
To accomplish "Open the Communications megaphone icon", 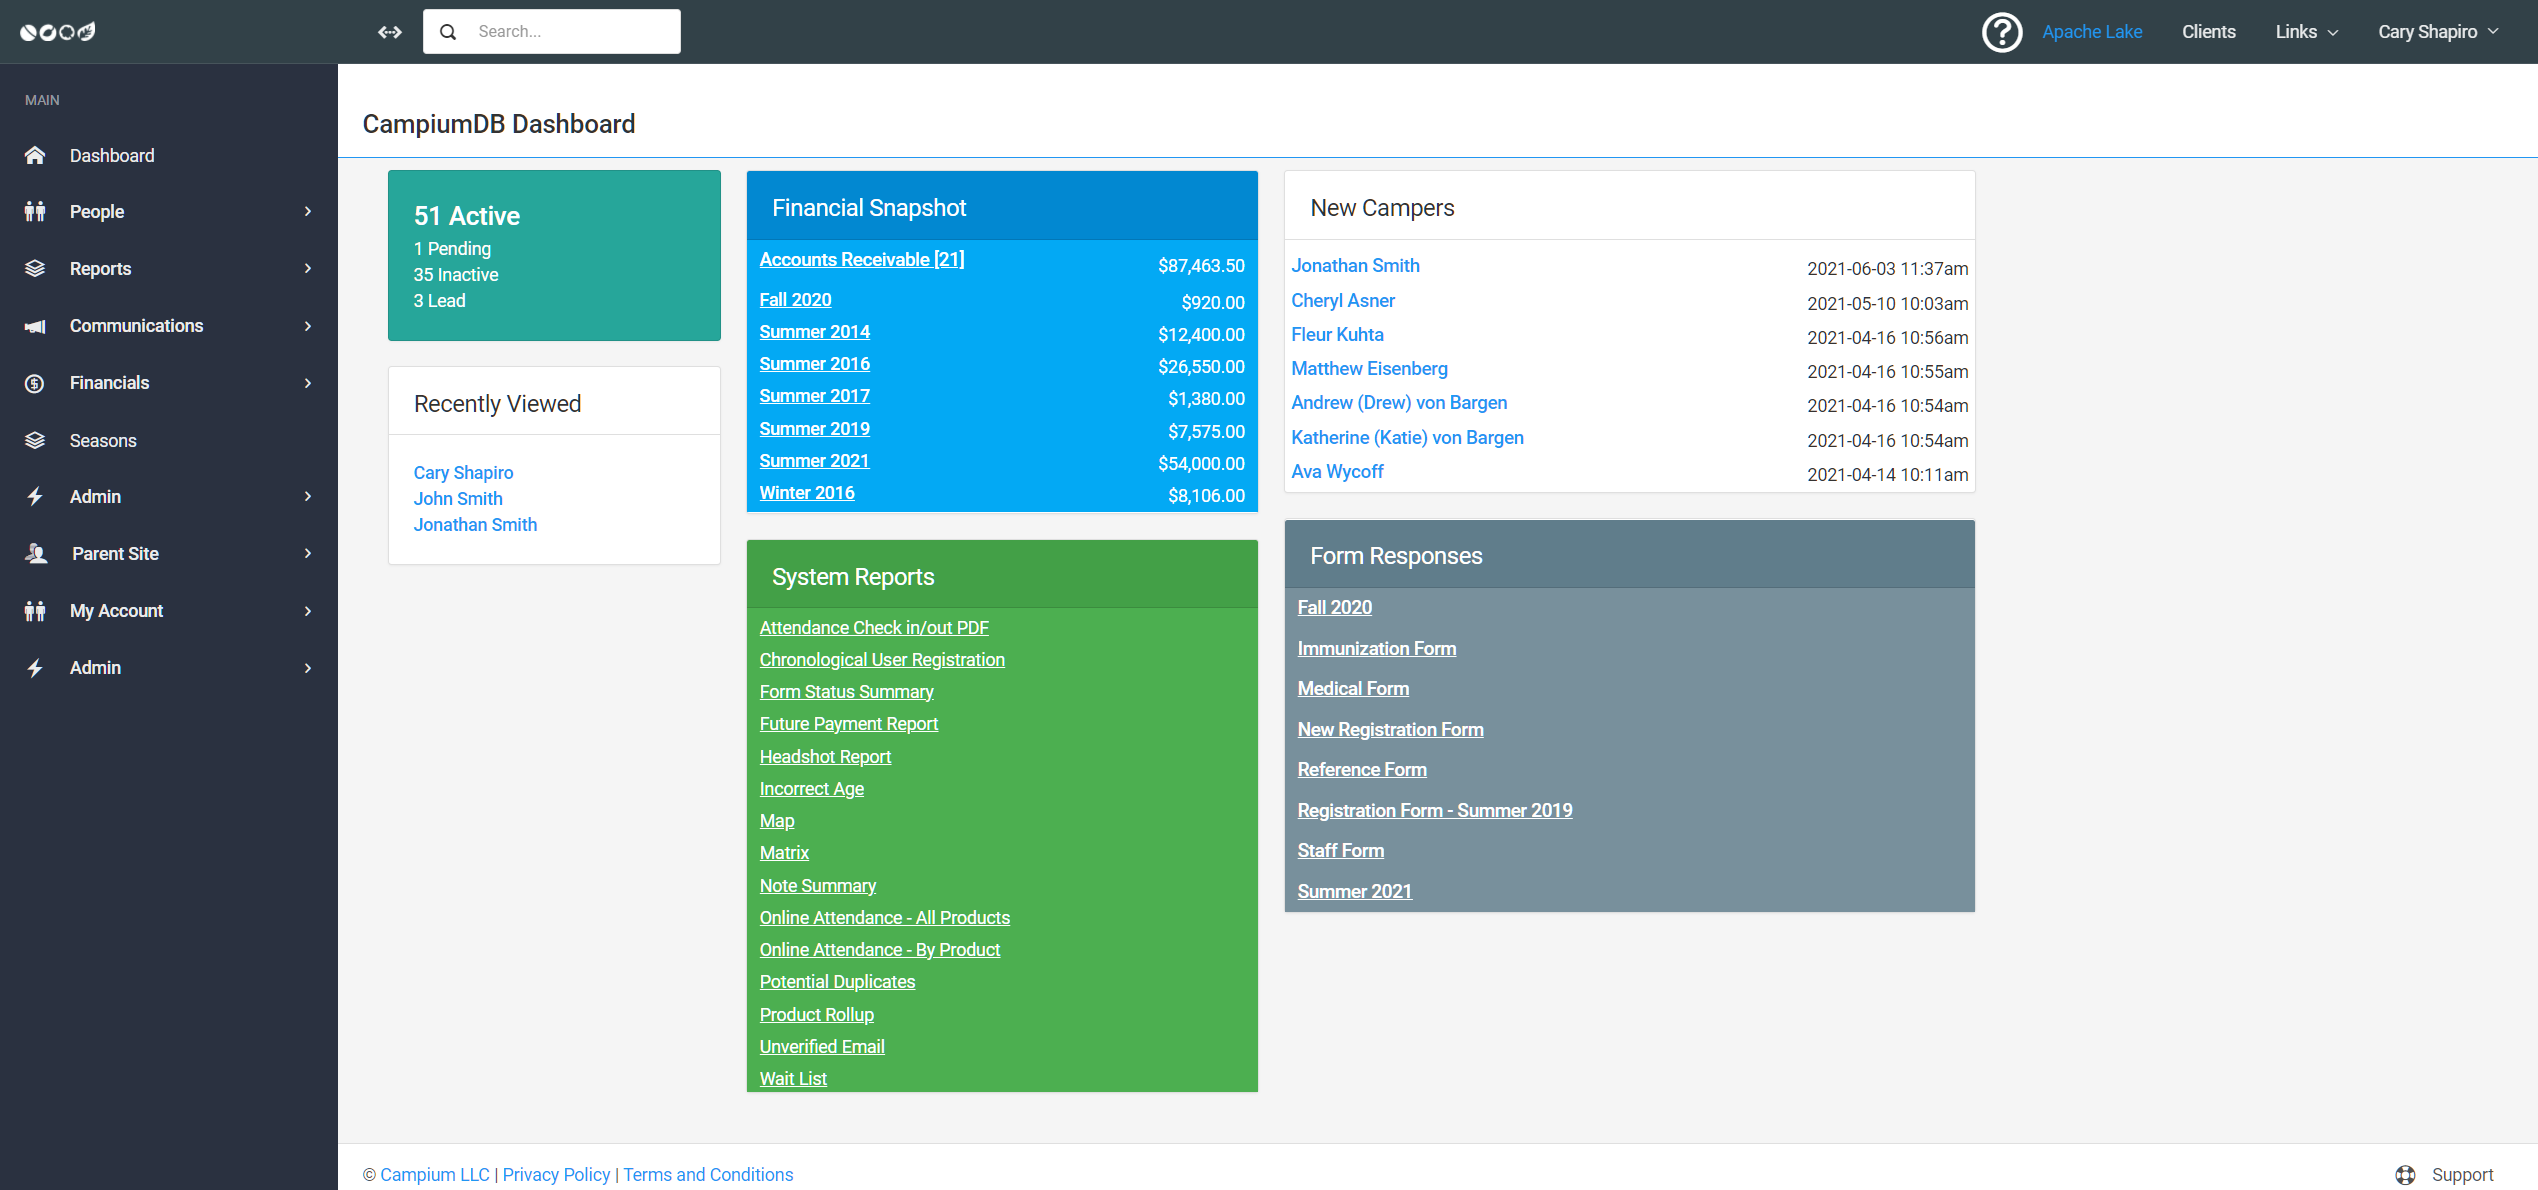I will point(35,326).
